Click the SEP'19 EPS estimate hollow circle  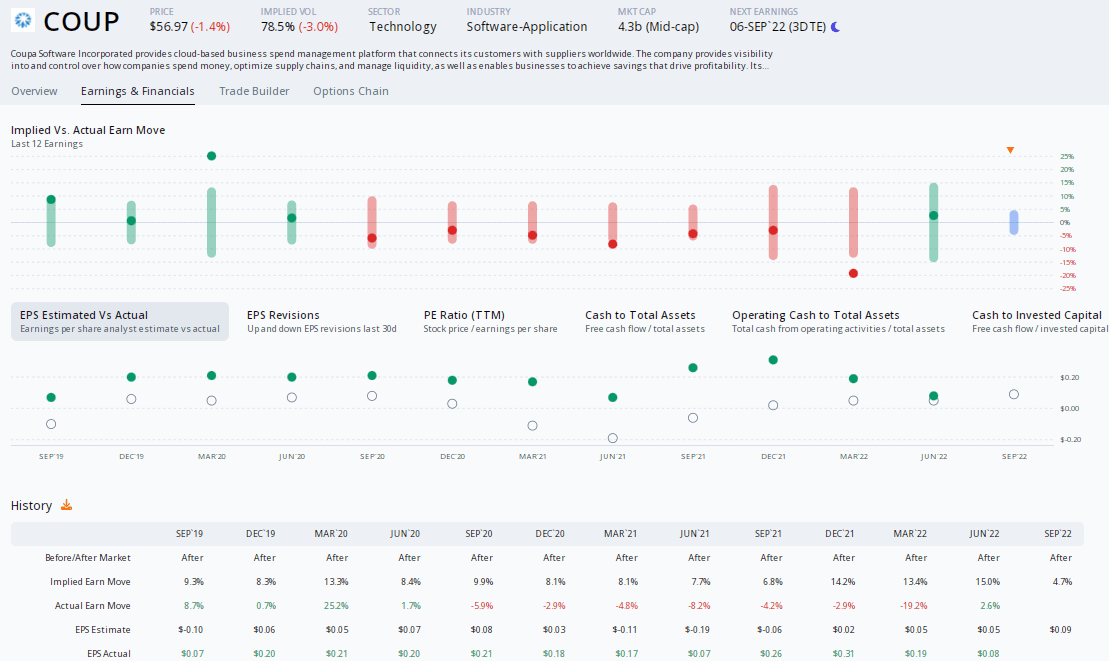[x=51, y=424]
